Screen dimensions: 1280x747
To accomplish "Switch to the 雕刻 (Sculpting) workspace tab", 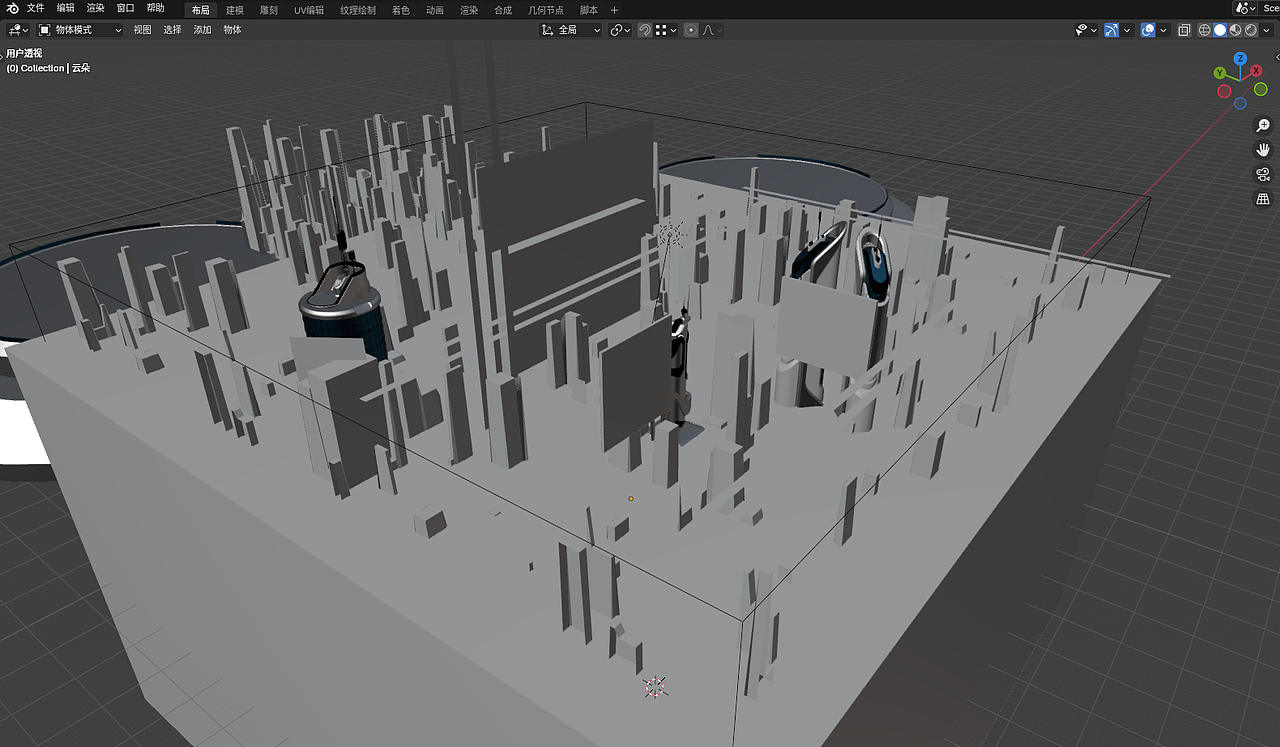I will coord(269,10).
